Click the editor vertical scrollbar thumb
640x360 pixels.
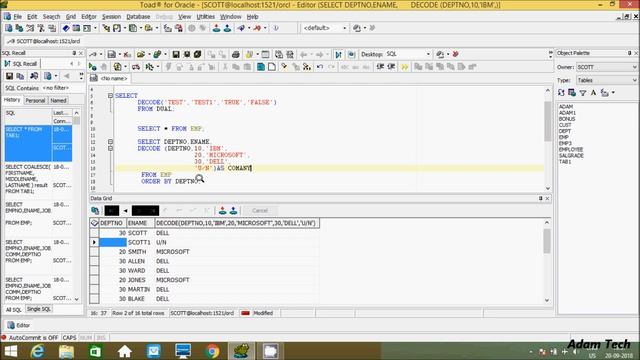pyautogui.click(x=548, y=121)
